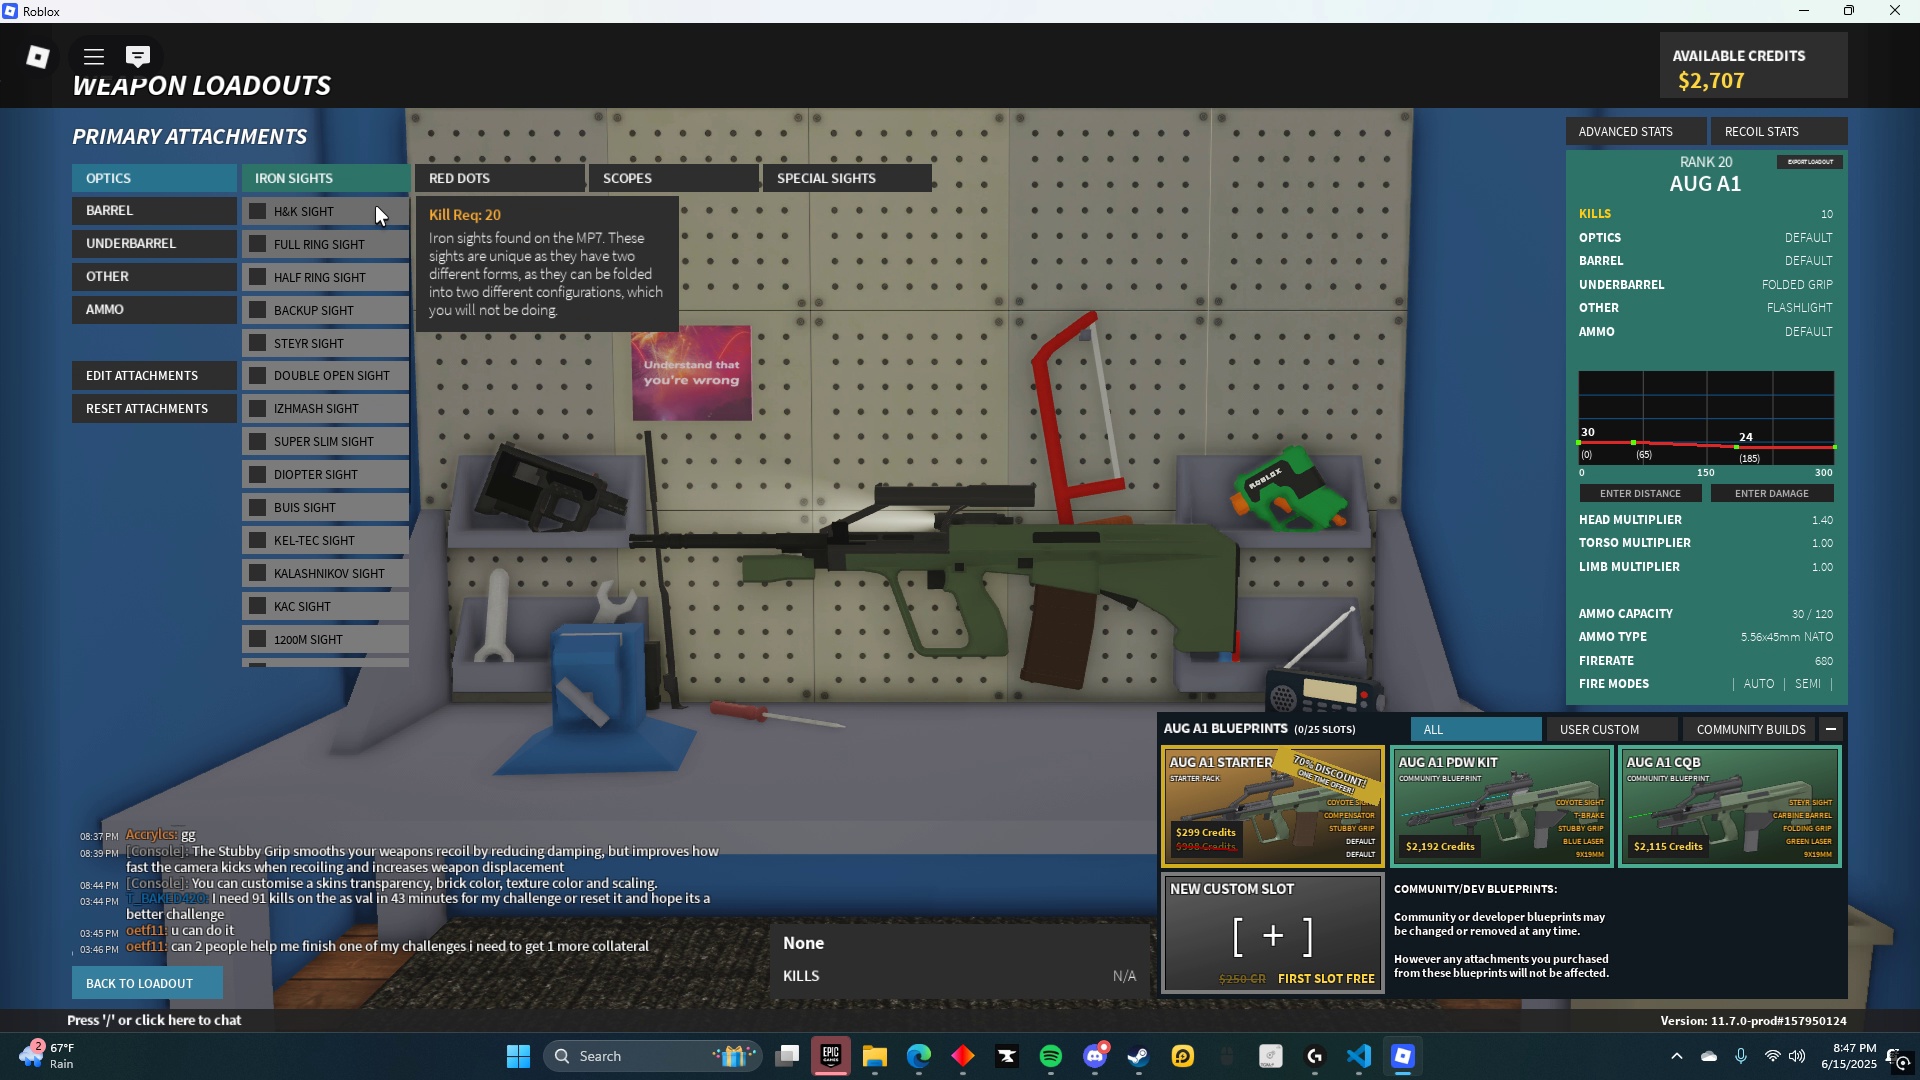Switch to the Red Dots tab
Image resolution: width=1920 pixels, height=1080 pixels.
point(499,178)
